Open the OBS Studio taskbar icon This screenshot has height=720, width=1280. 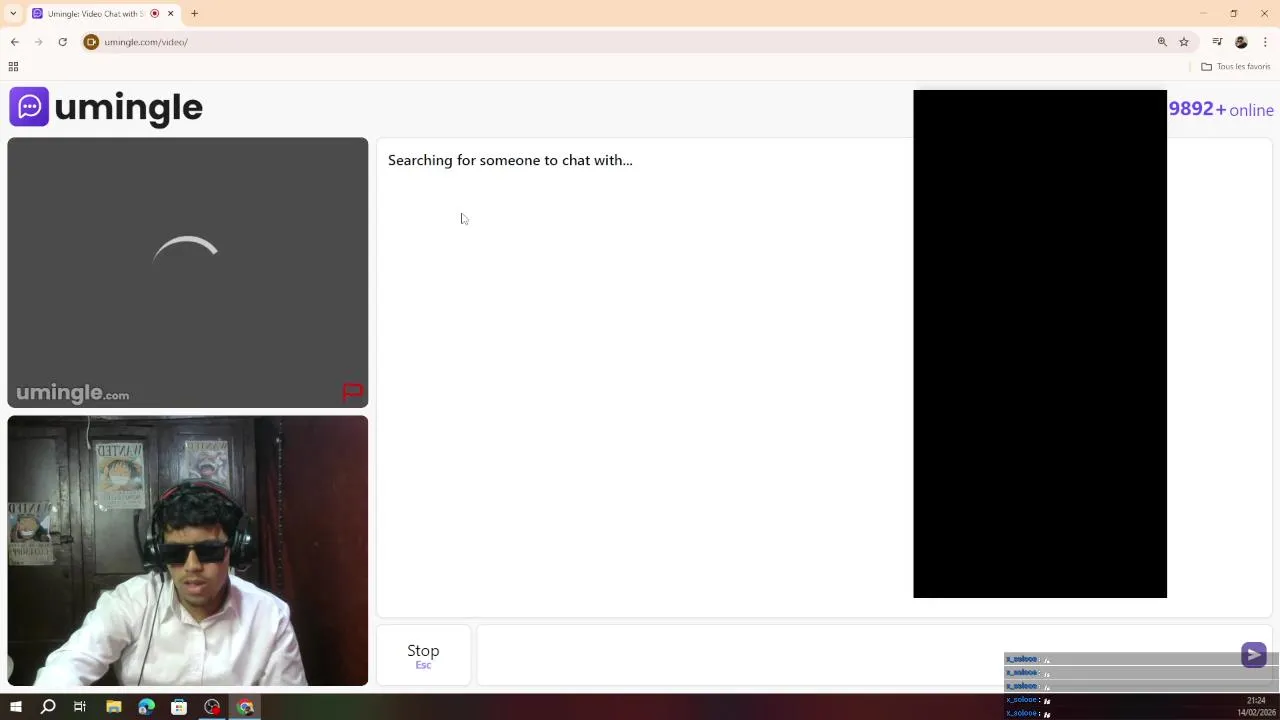point(212,707)
